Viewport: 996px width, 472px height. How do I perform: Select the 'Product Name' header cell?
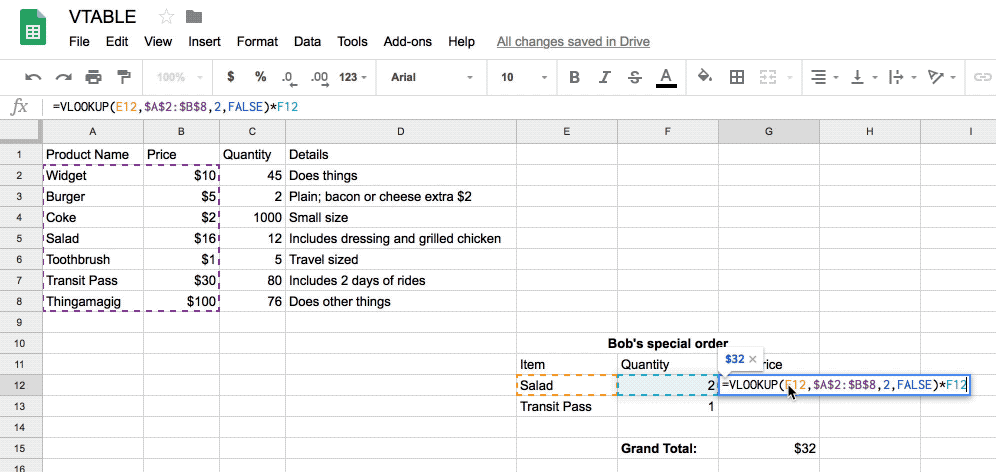[x=93, y=154]
